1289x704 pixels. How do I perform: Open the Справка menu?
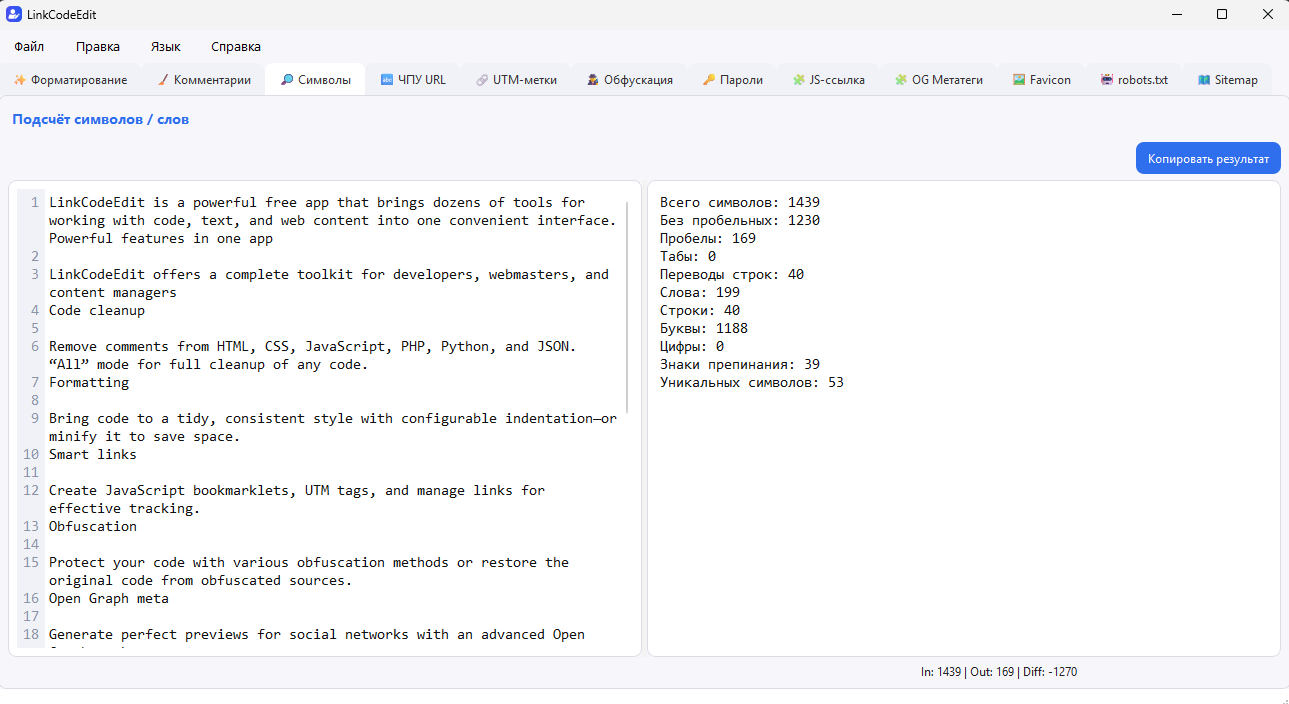[236, 46]
